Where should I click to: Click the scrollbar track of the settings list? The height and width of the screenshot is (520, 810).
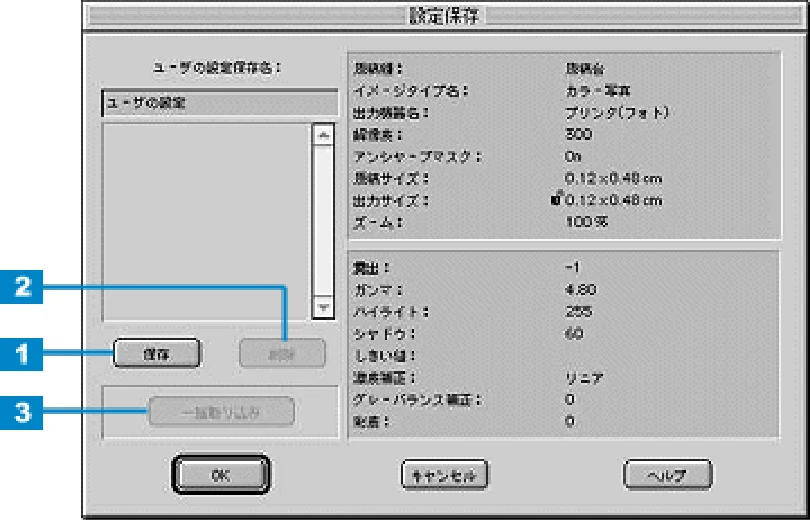click(x=324, y=222)
